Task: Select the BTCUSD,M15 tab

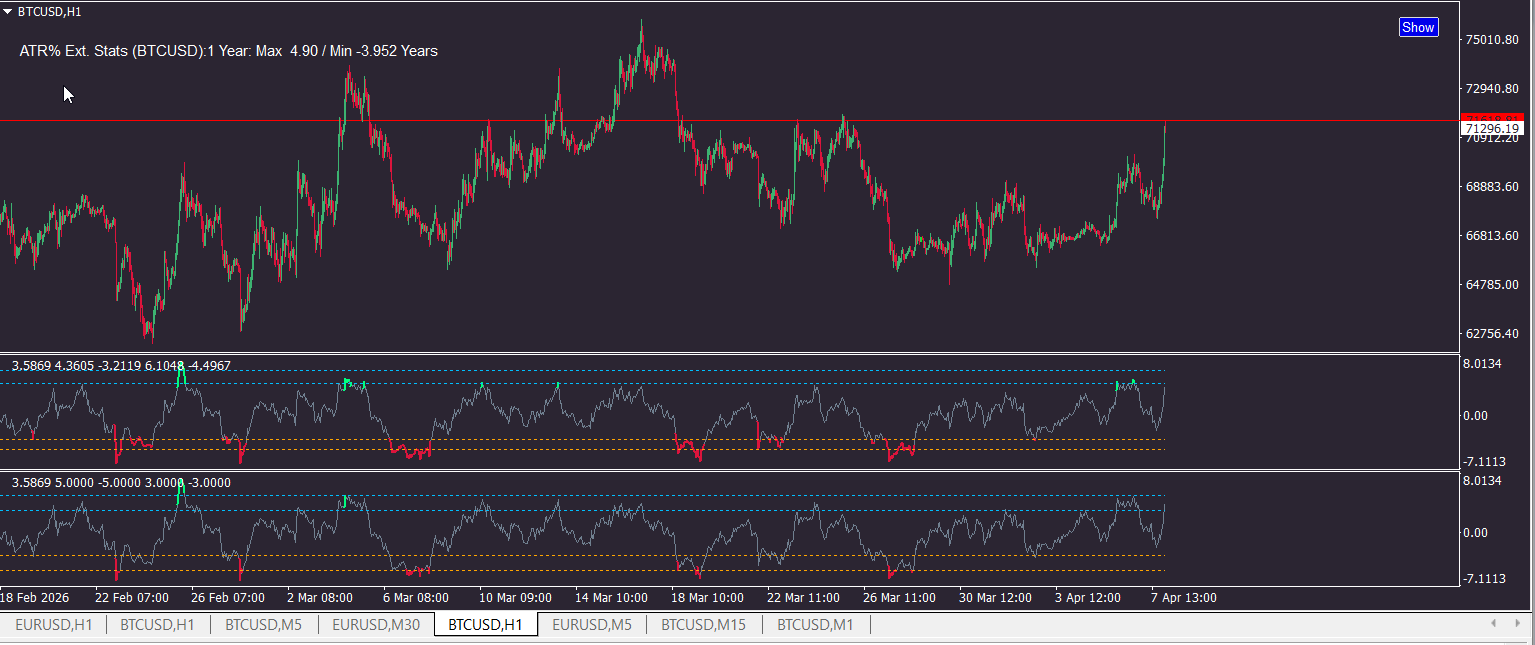Action: [703, 625]
